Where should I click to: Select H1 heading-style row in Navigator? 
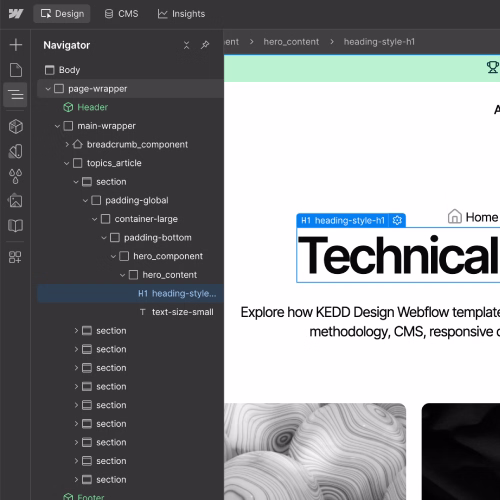pos(130,293)
